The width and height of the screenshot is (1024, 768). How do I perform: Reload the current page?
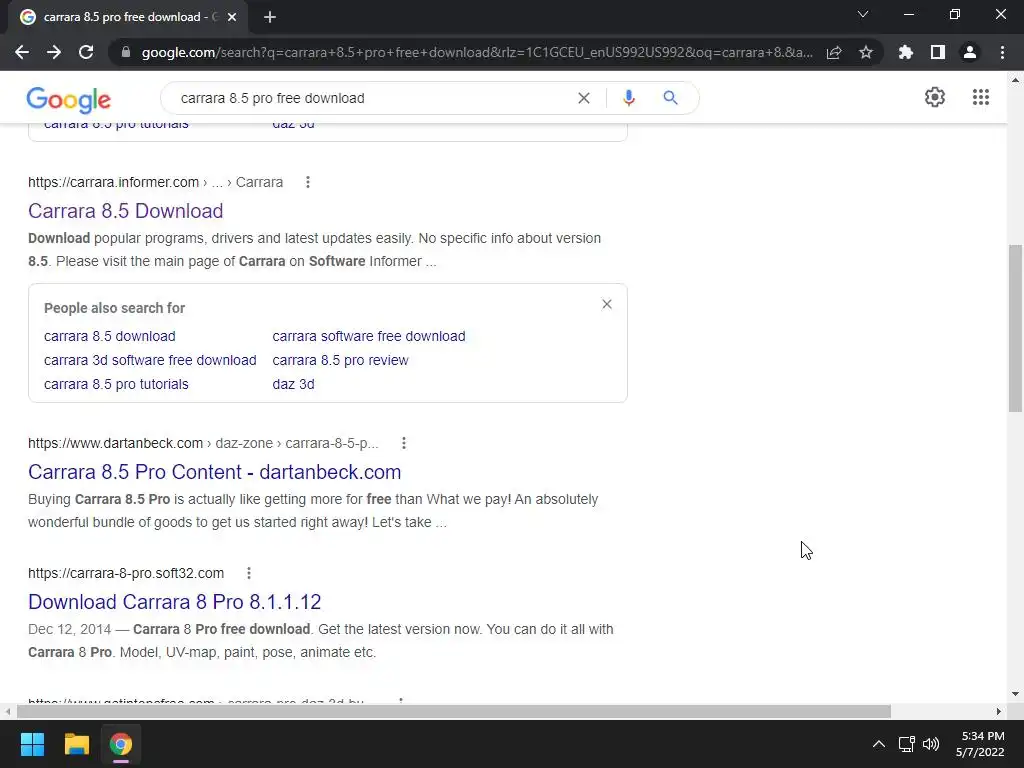[86, 52]
